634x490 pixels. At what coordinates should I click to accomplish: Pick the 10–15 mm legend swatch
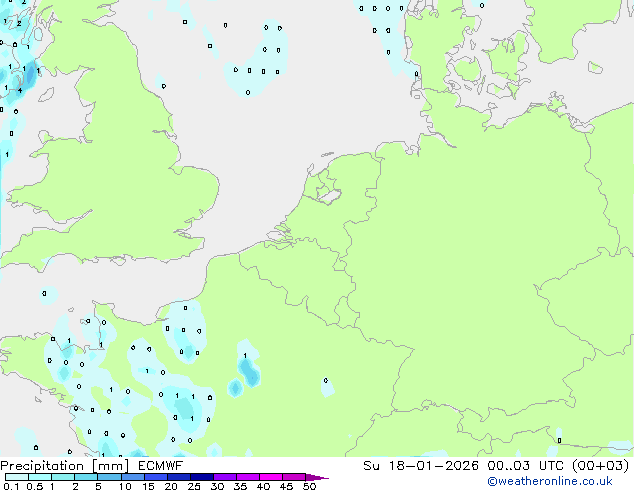(x=132, y=477)
